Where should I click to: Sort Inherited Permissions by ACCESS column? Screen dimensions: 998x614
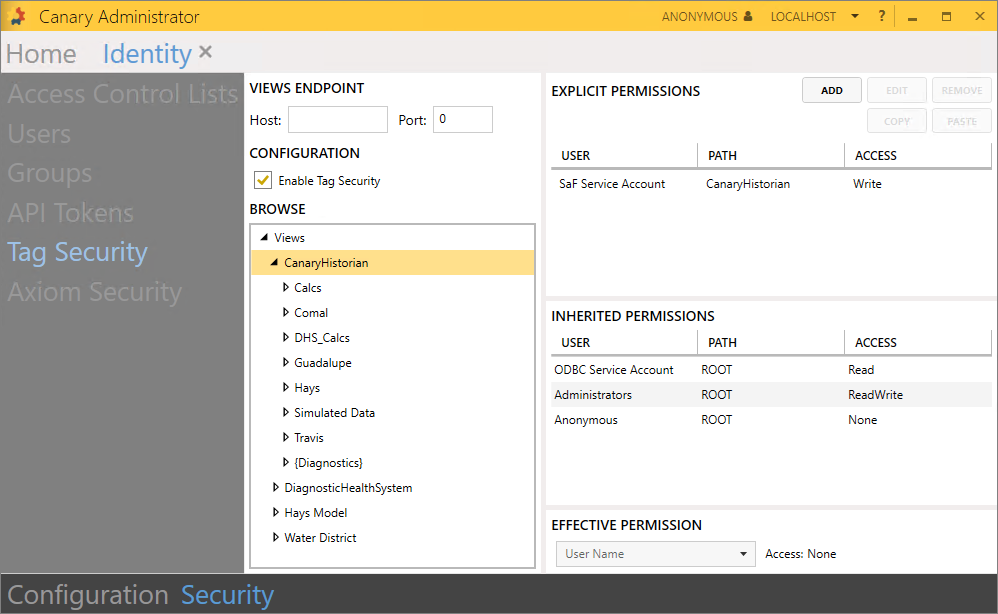tap(918, 342)
